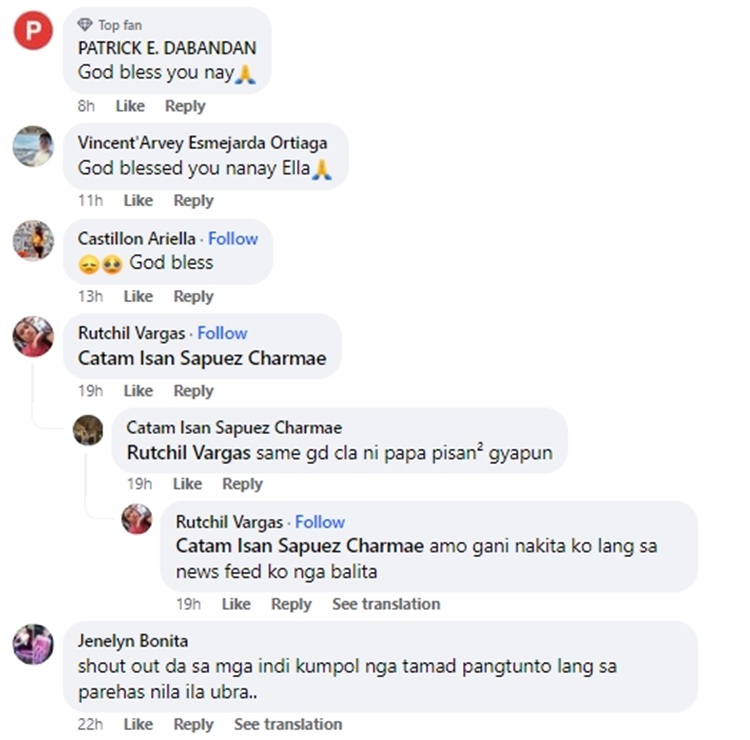This screenshot has height=740, width=750.
Task: Open Jenelyn Bonita's profile name
Action: click(x=133, y=641)
